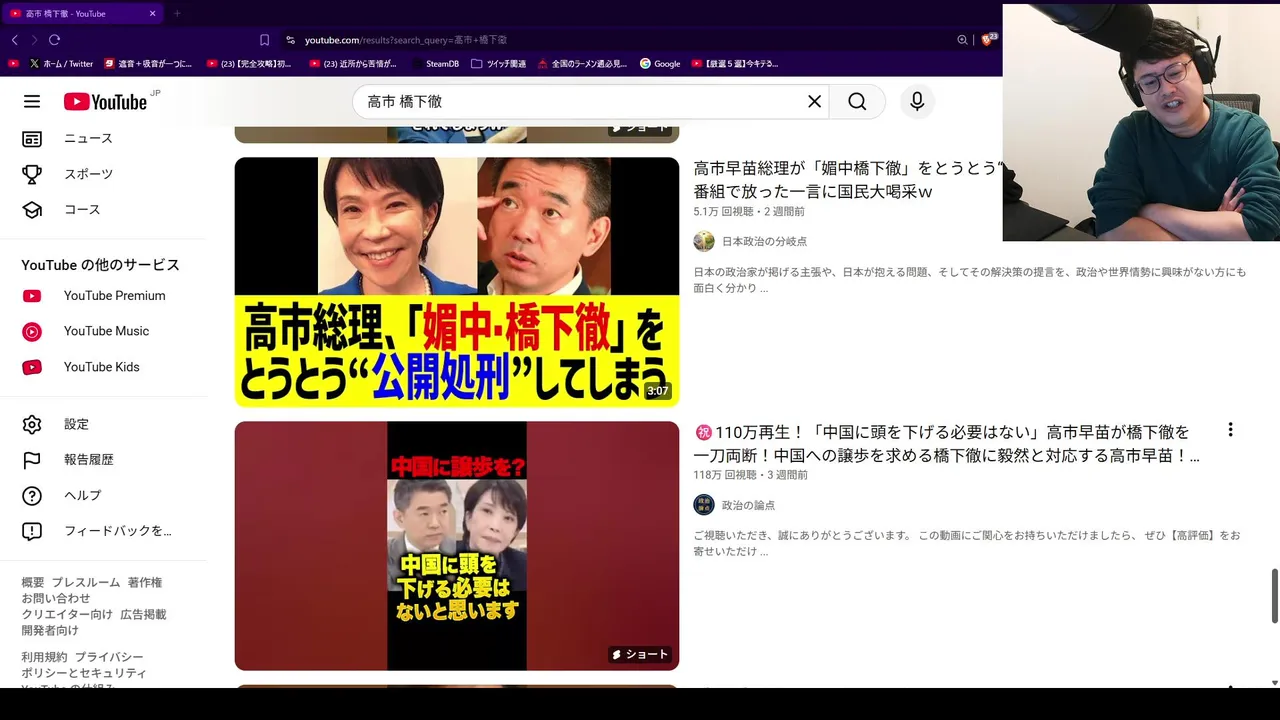1280x720 pixels.
Task: Start voice search with microphone
Action: 916,101
